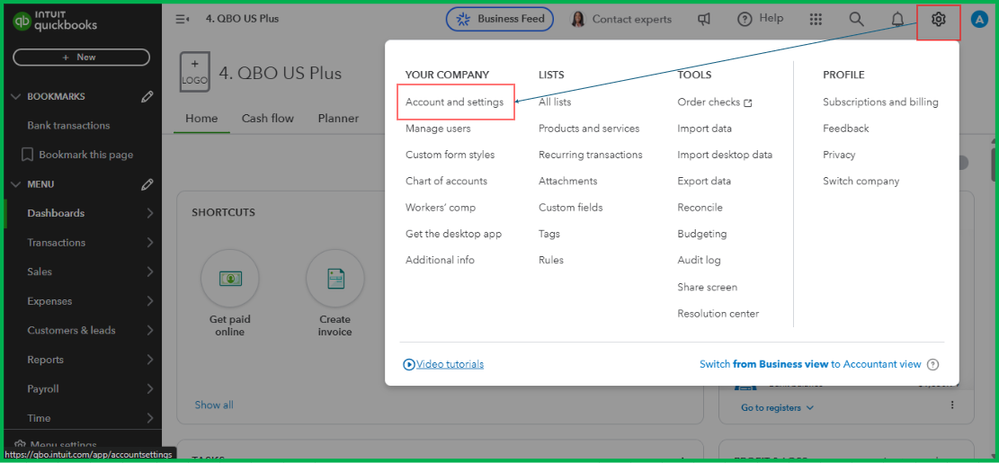This screenshot has width=999, height=463.
Task: Click the Create invoice shortcut icon
Action: tap(335, 278)
